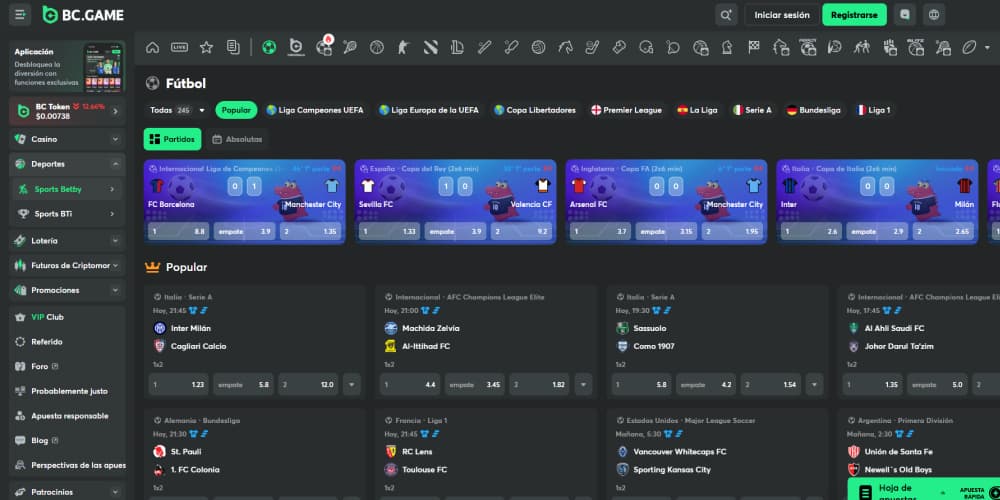Click Iniciar sesión button

click(x=782, y=15)
